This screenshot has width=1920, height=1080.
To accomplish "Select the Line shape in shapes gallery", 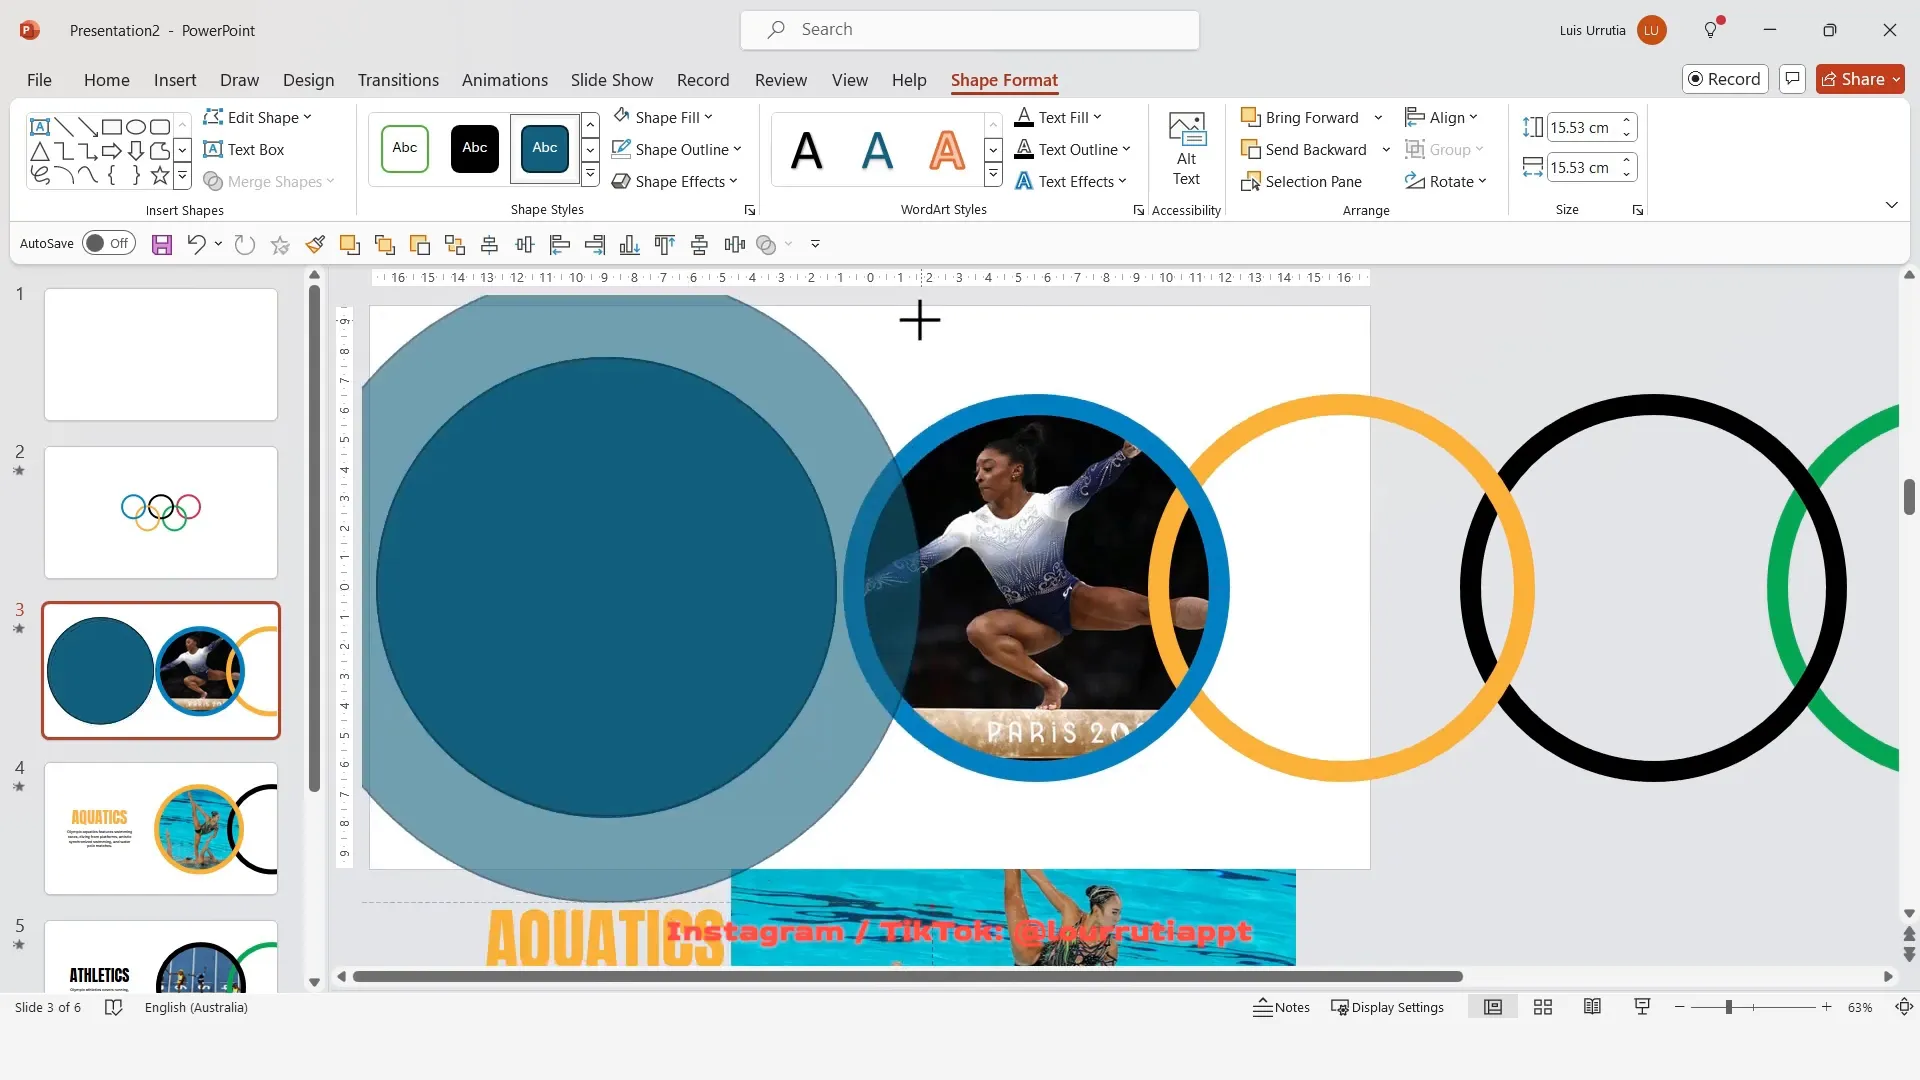I will pyautogui.click(x=64, y=127).
